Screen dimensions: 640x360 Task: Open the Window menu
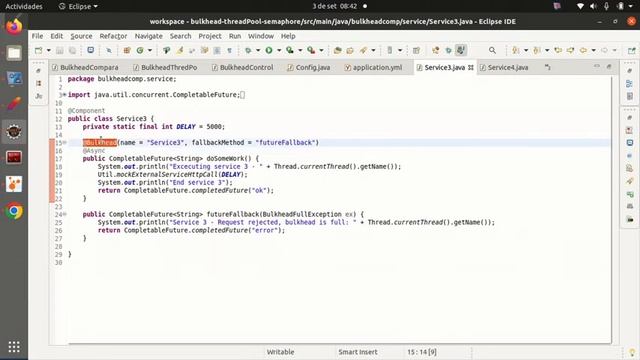click(x=261, y=36)
